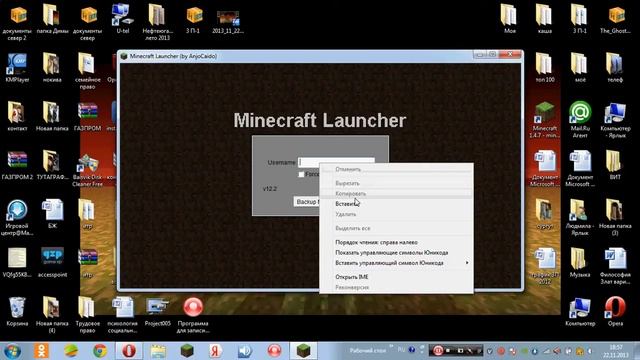
Task: Open the The_Ghost archive icon
Action: coord(615,19)
